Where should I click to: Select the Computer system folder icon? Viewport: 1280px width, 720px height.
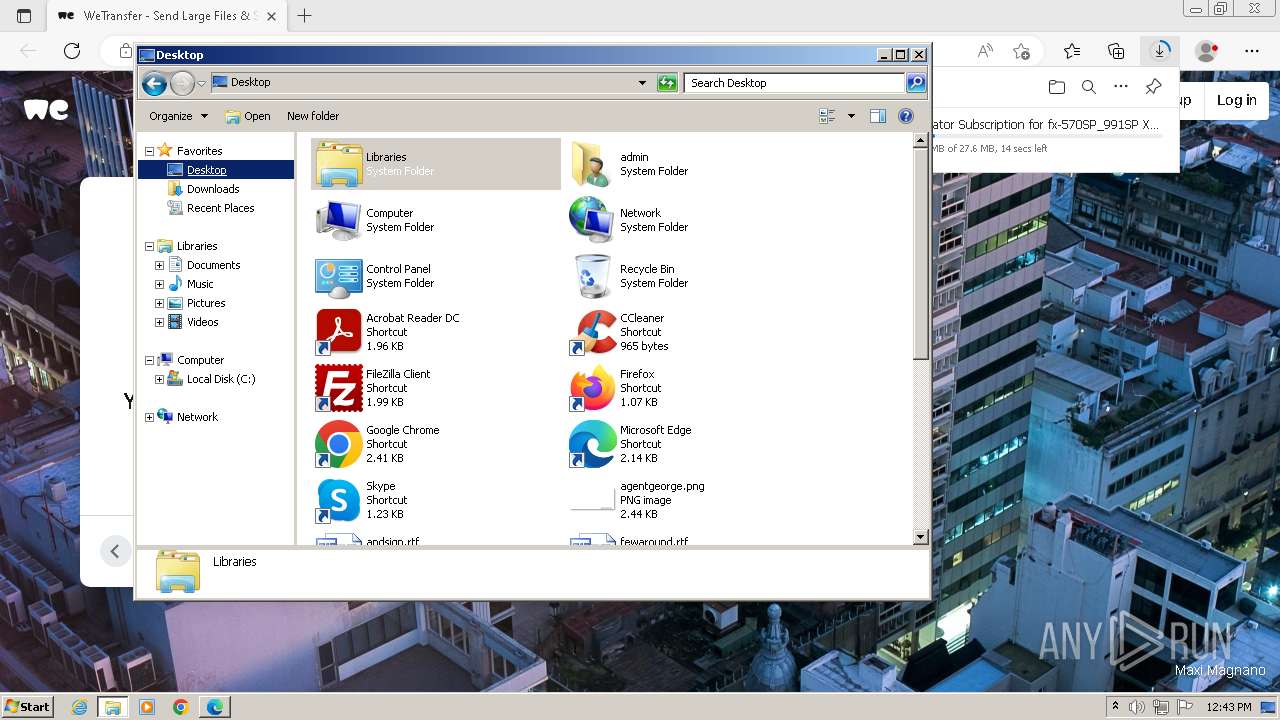click(x=338, y=220)
